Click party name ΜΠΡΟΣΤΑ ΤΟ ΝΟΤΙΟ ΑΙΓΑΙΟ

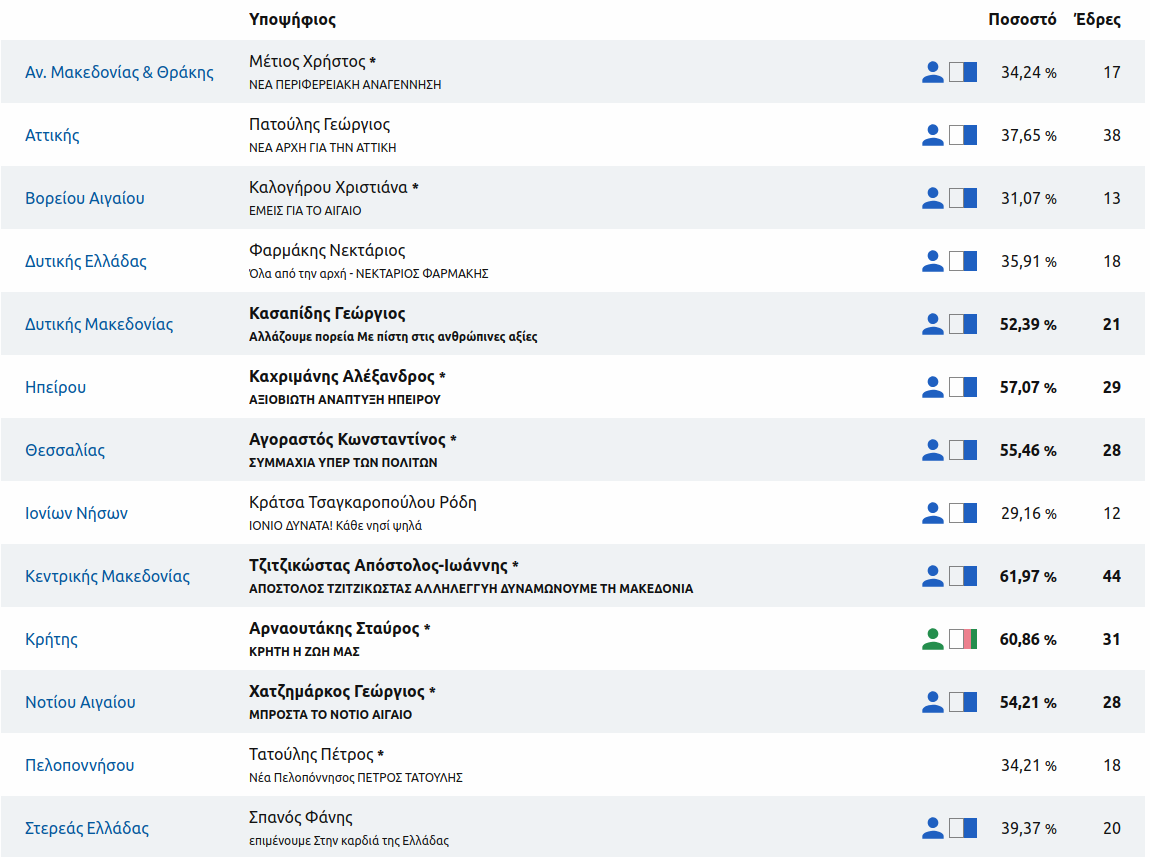point(330,715)
